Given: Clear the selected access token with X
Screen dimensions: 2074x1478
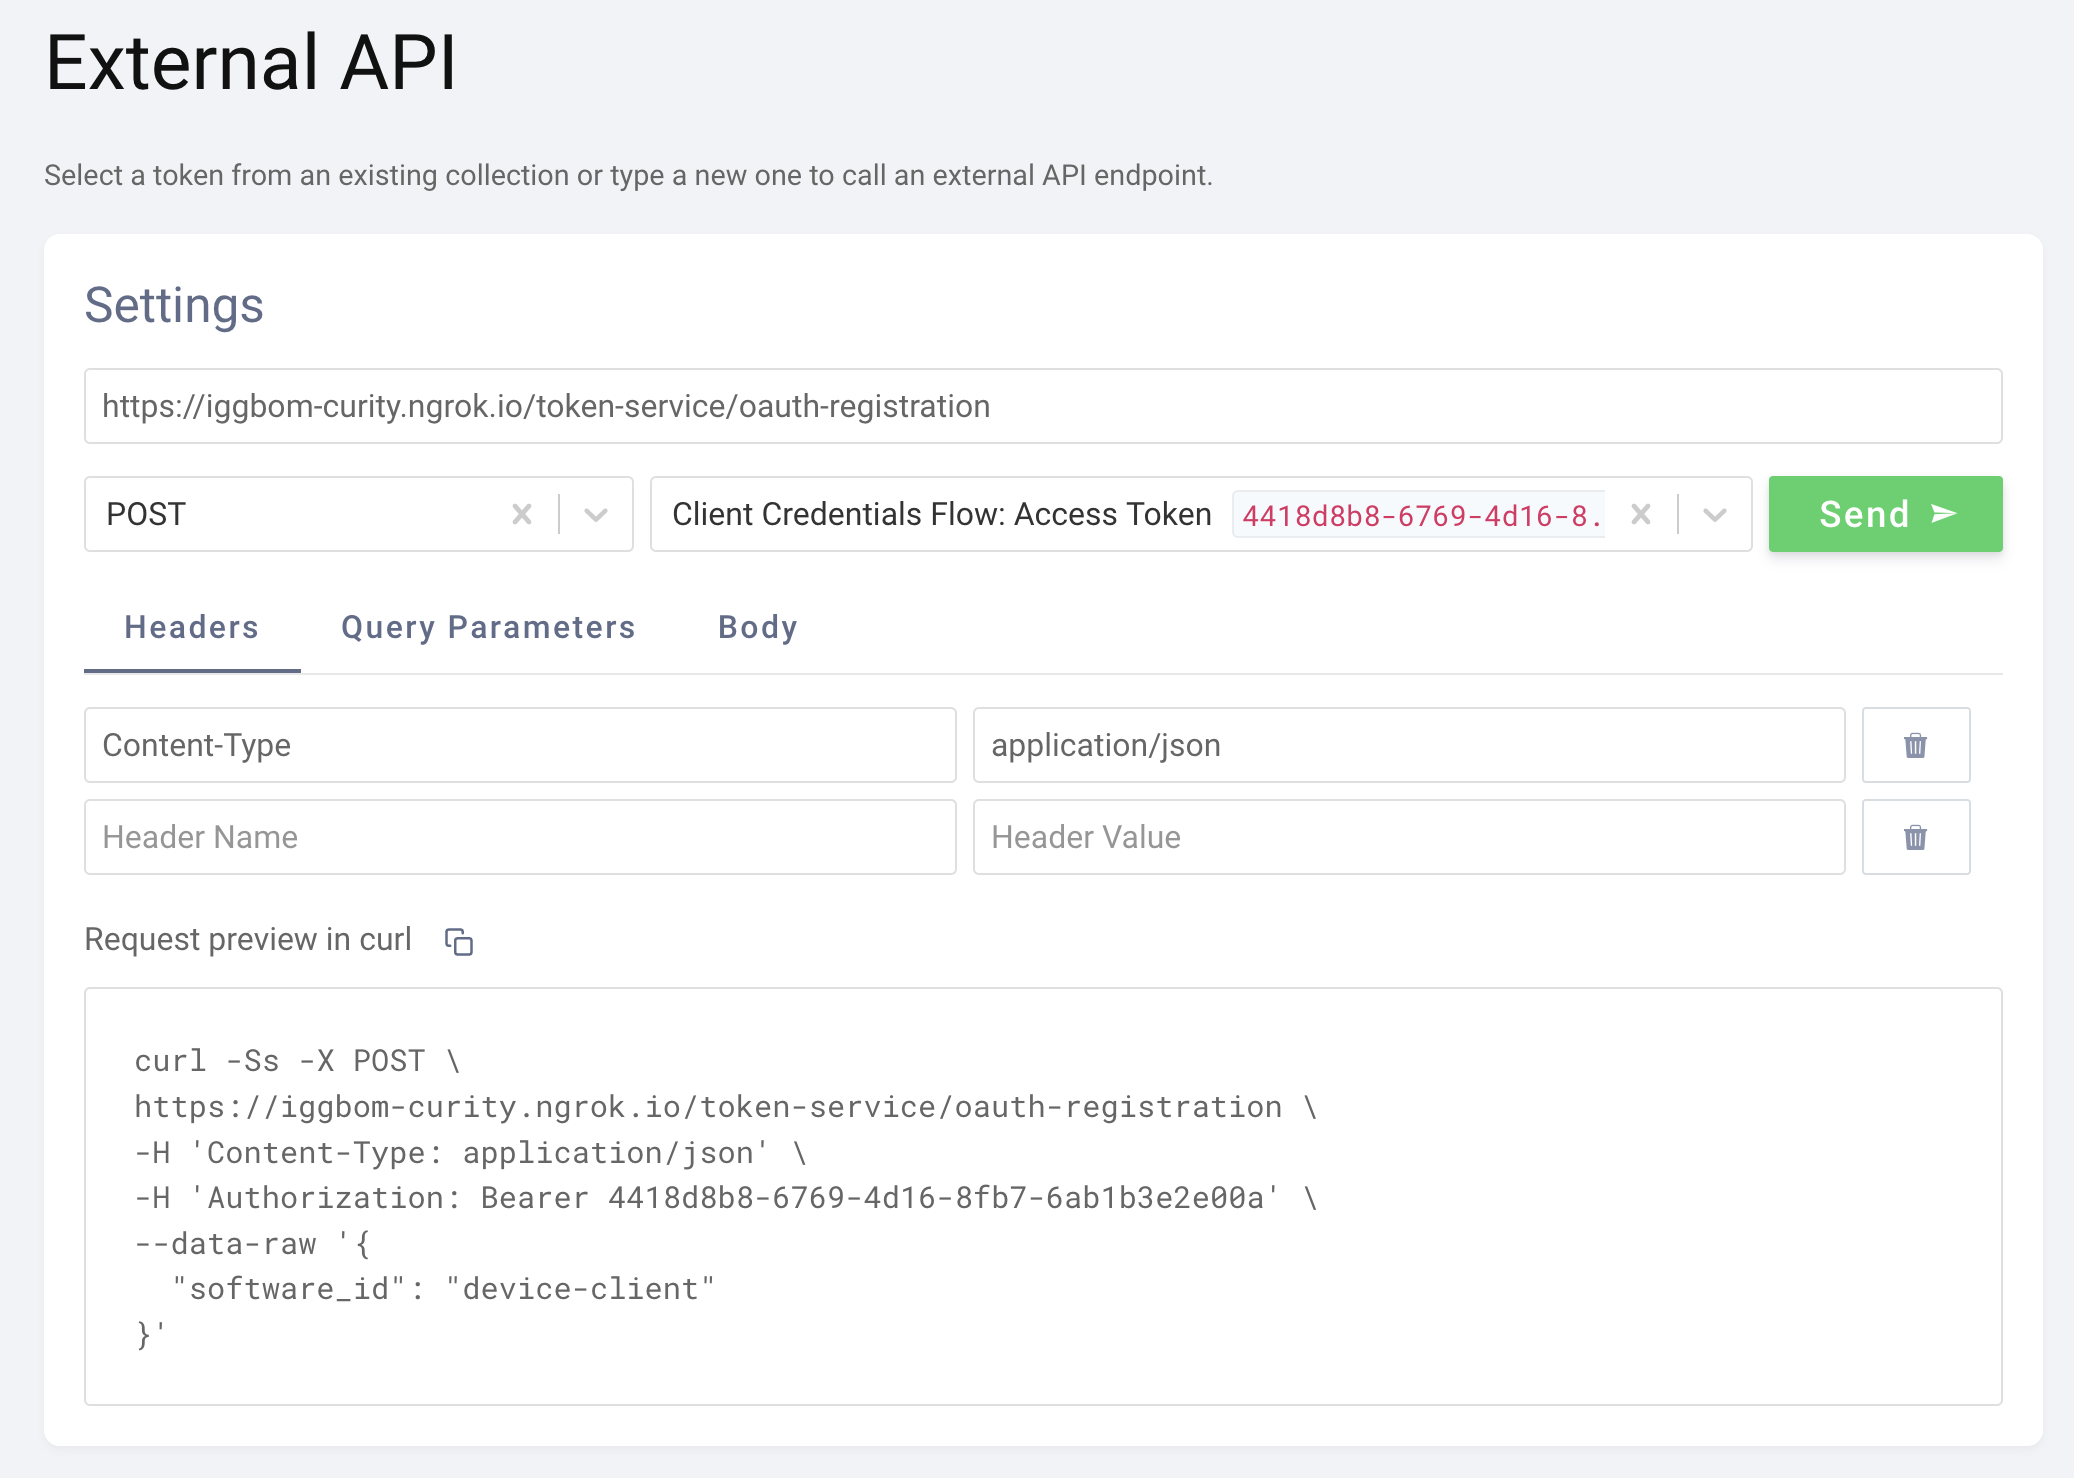Looking at the screenshot, I should point(1641,514).
